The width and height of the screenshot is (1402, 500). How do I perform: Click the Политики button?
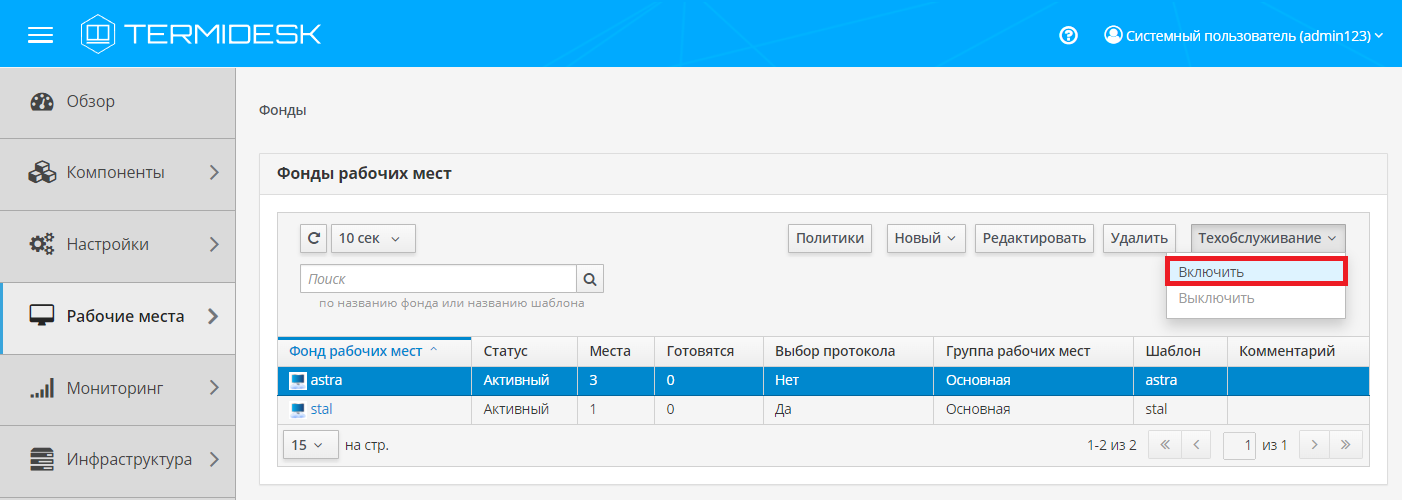pos(829,238)
